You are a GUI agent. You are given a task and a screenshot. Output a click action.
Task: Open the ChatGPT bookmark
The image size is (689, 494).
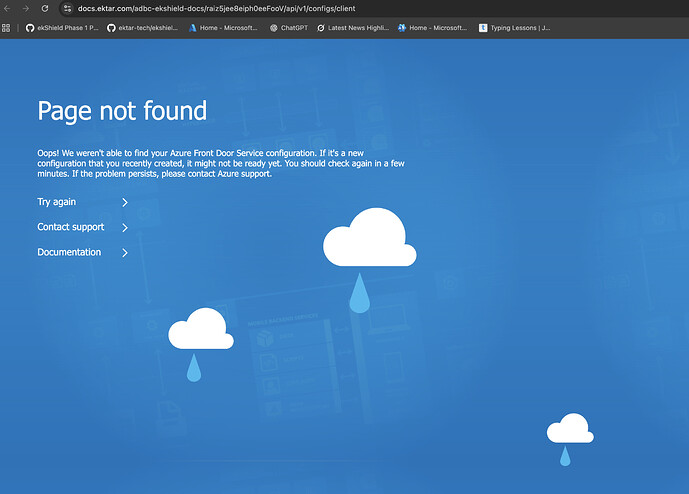(289, 28)
